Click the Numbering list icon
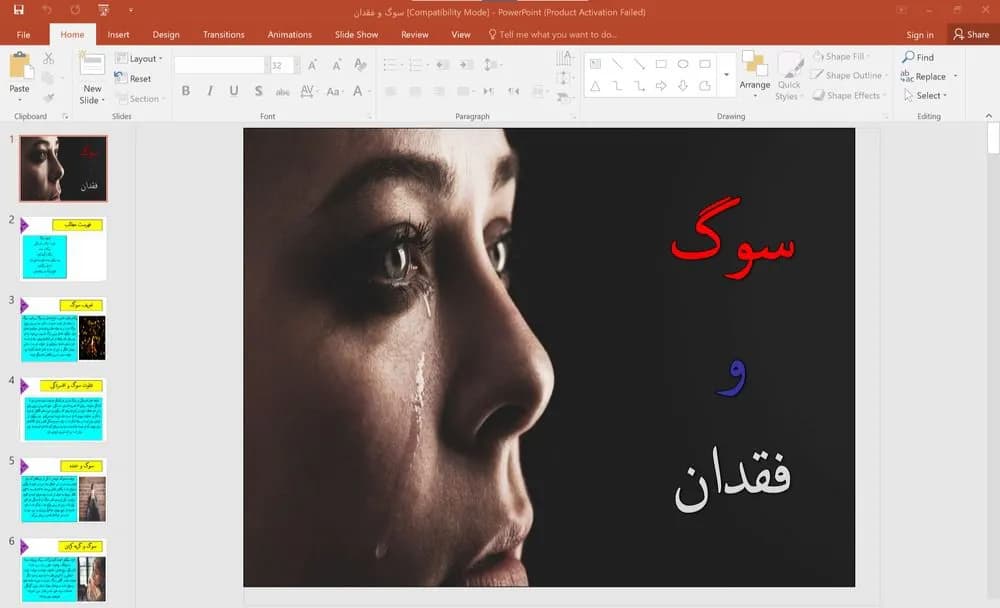 coord(418,65)
